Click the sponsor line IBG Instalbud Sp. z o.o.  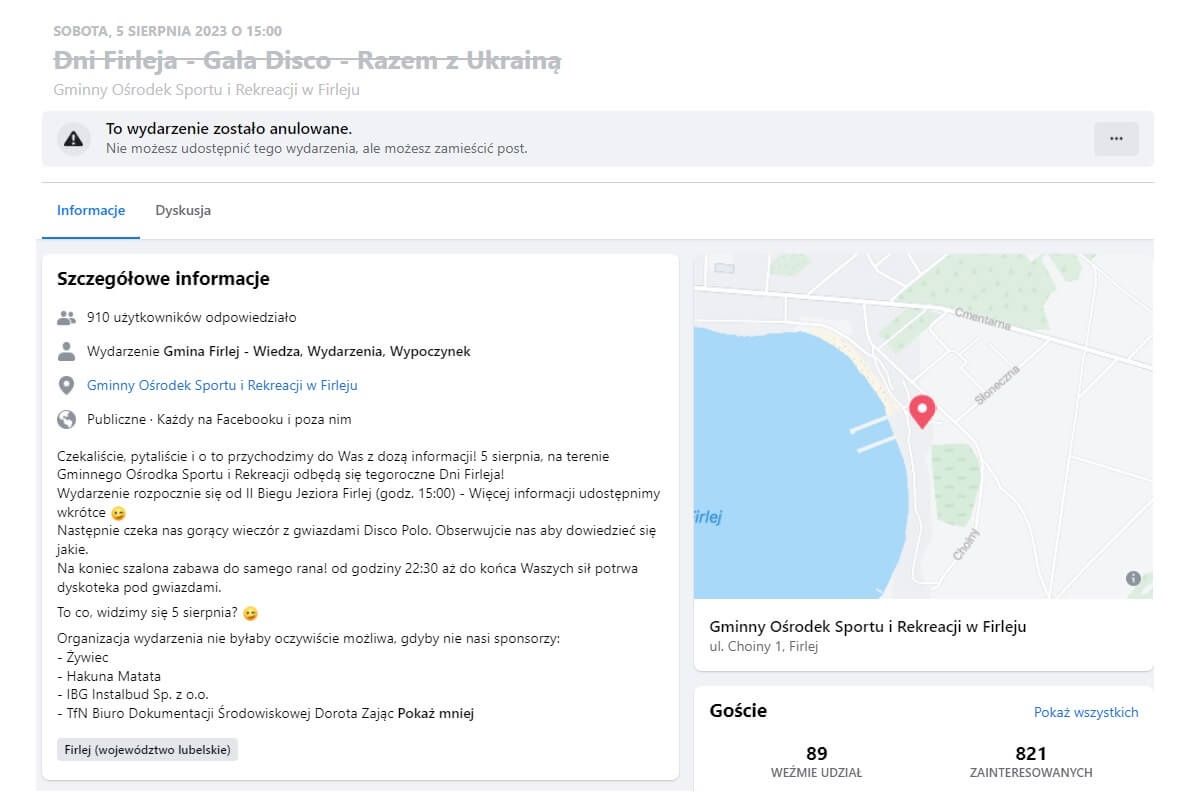coord(133,695)
